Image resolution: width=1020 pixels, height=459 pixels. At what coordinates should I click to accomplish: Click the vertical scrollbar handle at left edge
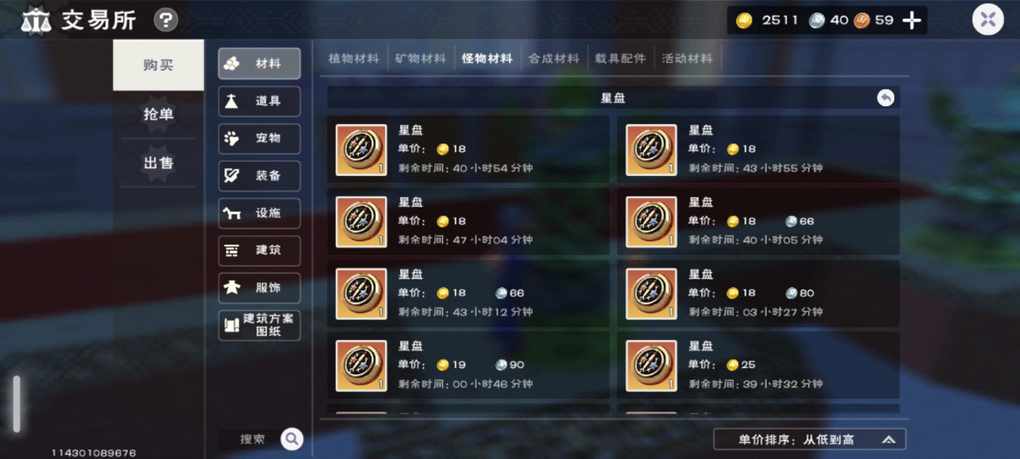tap(17, 404)
